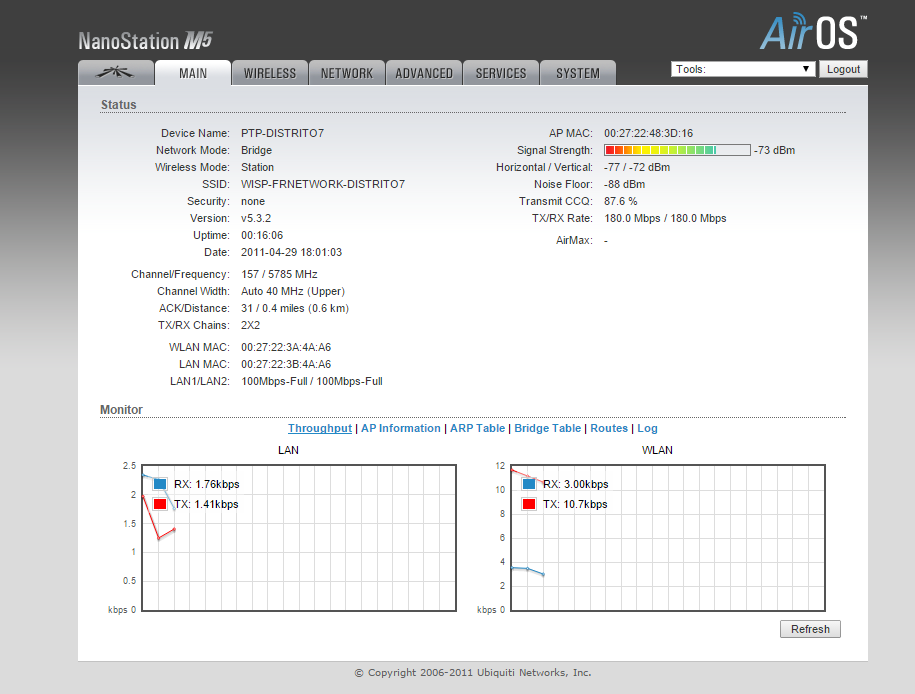Click the NanoStation M5 logo

[145, 41]
